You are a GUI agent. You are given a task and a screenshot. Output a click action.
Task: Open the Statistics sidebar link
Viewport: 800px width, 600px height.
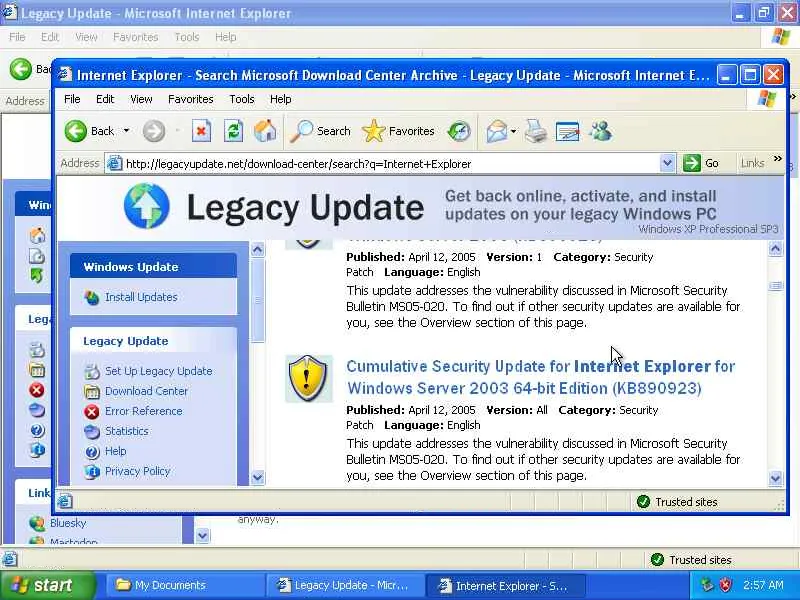pos(127,431)
